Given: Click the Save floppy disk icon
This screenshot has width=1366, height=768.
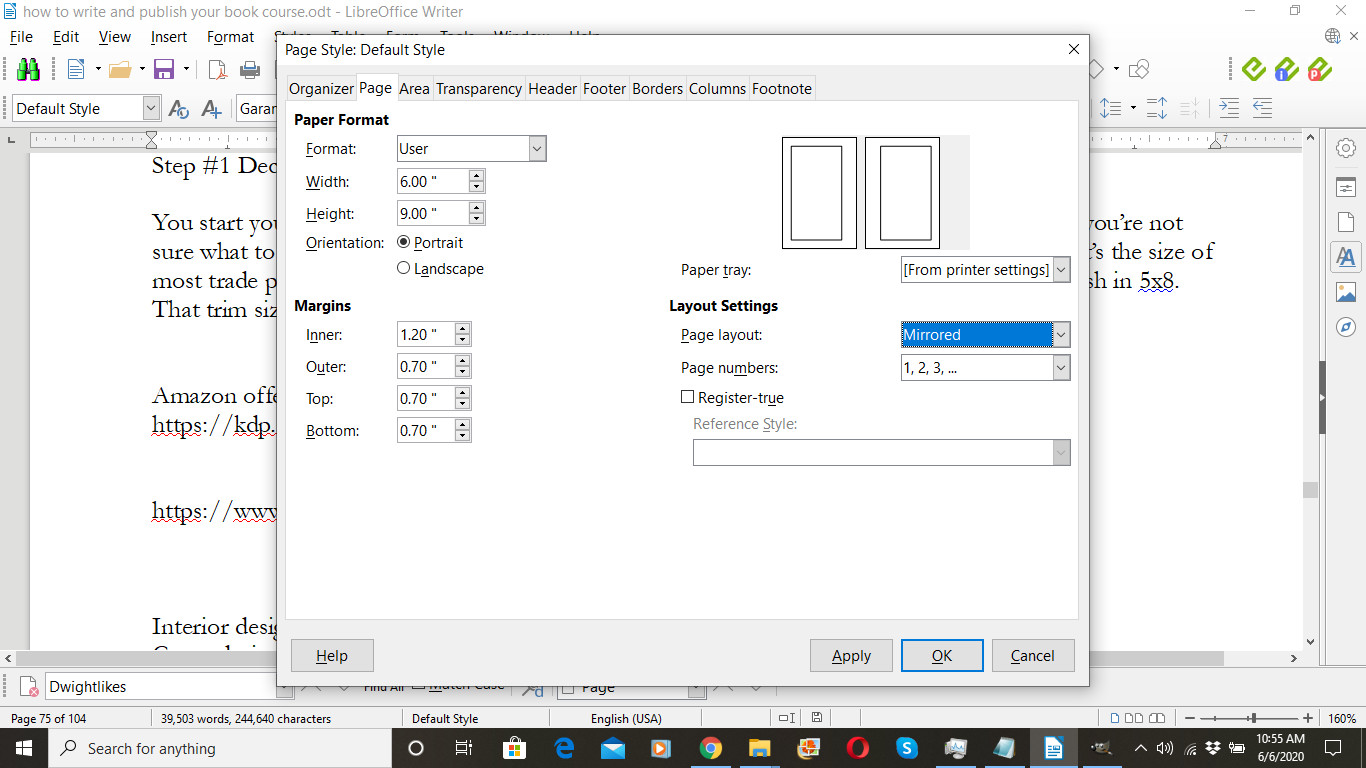Looking at the screenshot, I should (x=164, y=69).
